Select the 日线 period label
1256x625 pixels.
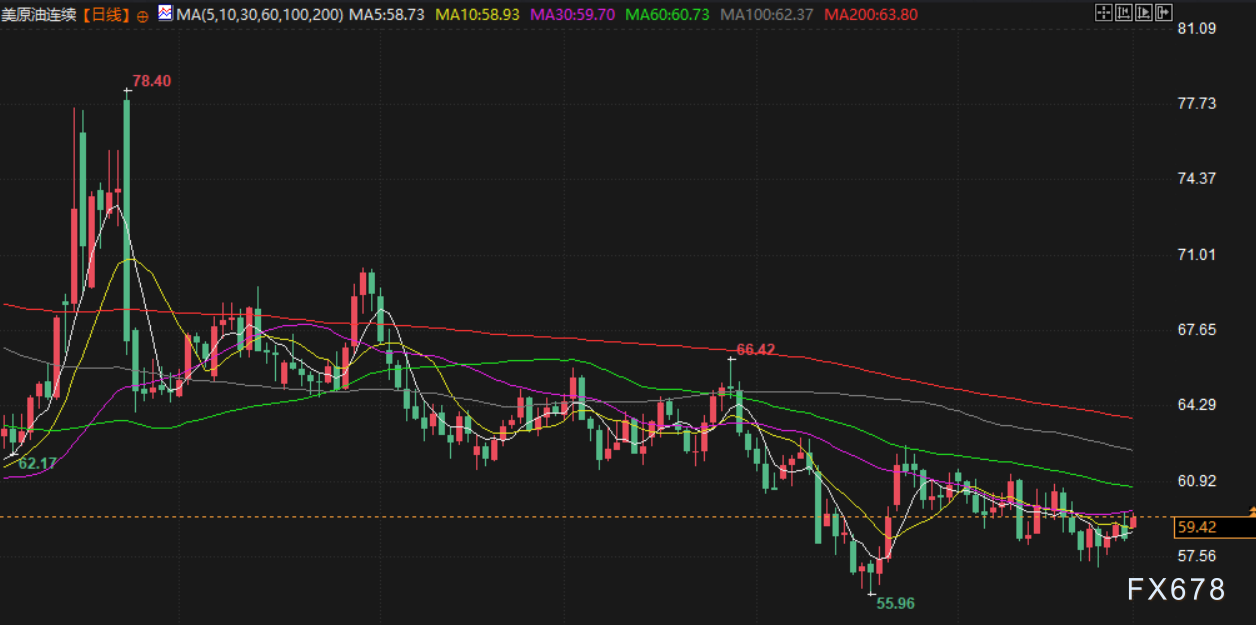pos(107,15)
